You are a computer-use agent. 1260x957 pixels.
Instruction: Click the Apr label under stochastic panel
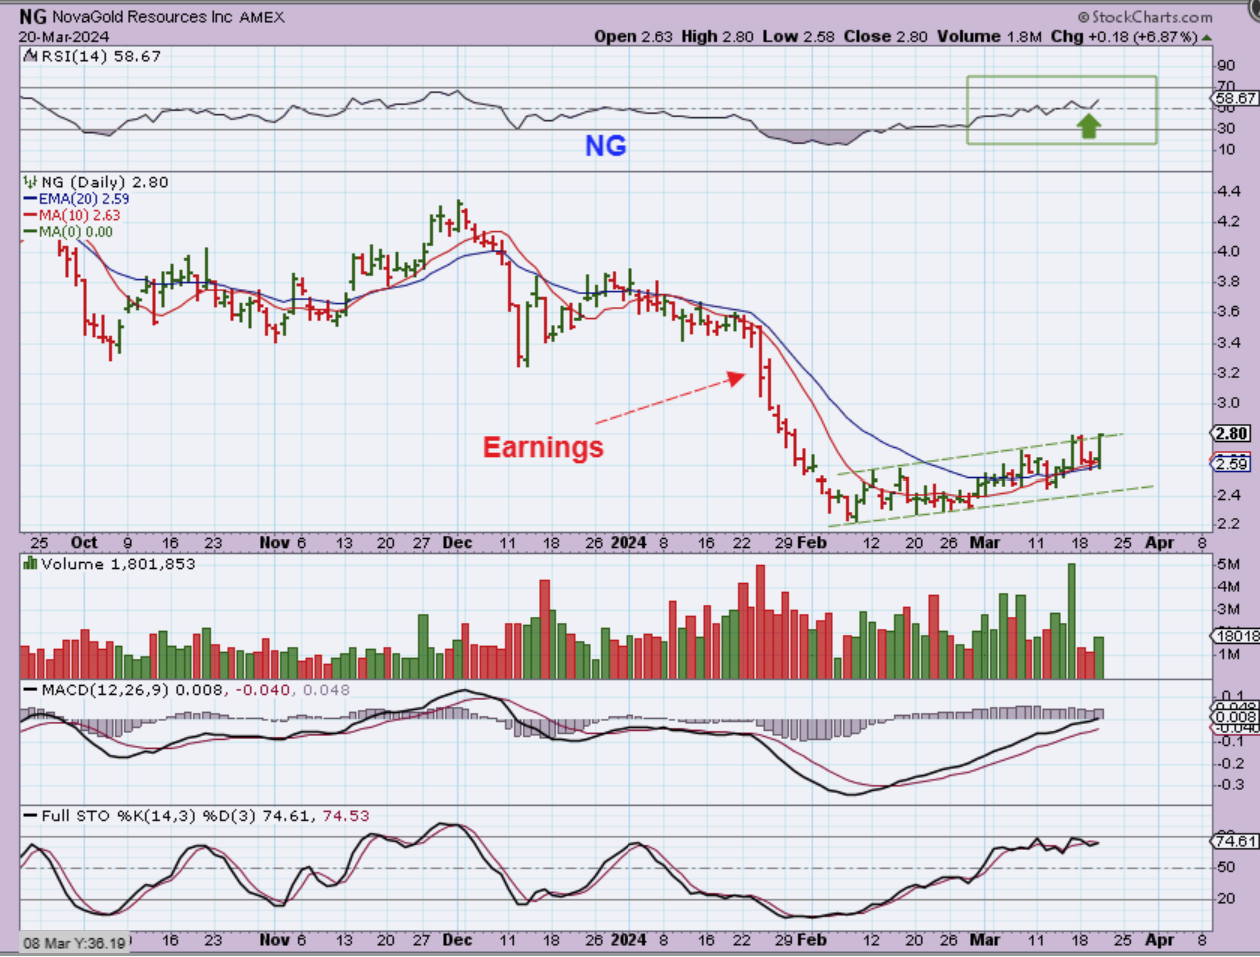coord(1160,940)
